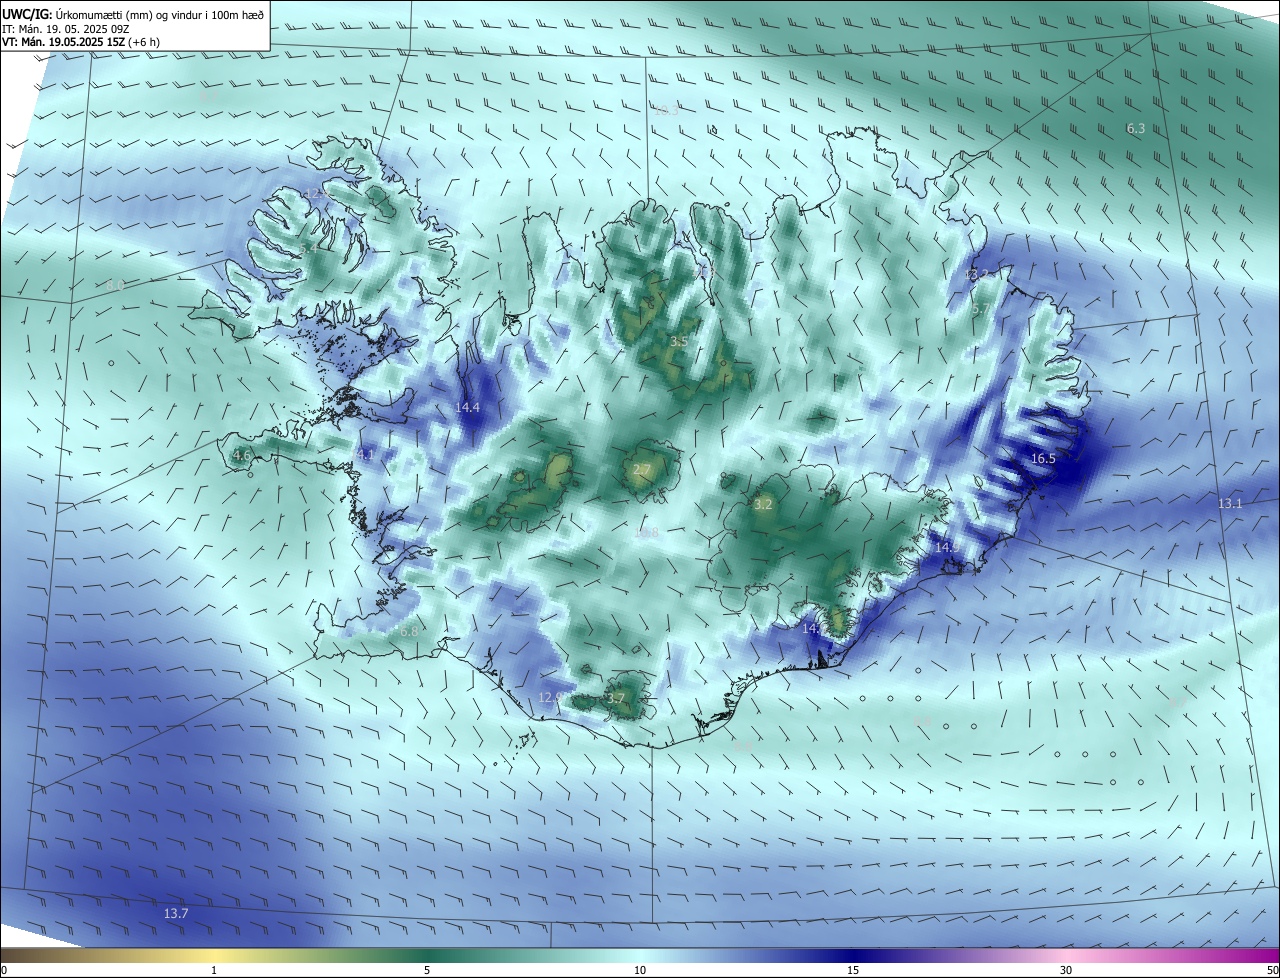Click the 14.4 value label in western Iceland
1280x978 pixels.
click(467, 407)
